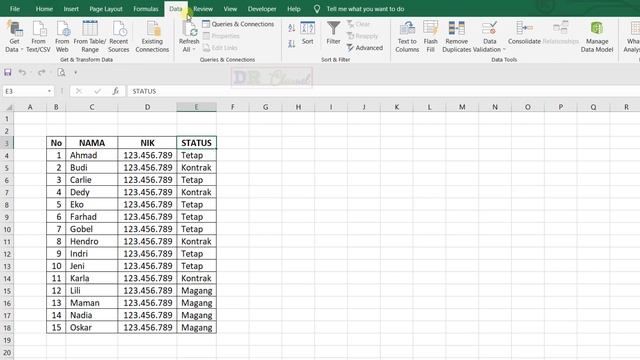Image resolution: width=640 pixels, height=360 pixels.
Task: Open the Help tab
Action: point(293,9)
